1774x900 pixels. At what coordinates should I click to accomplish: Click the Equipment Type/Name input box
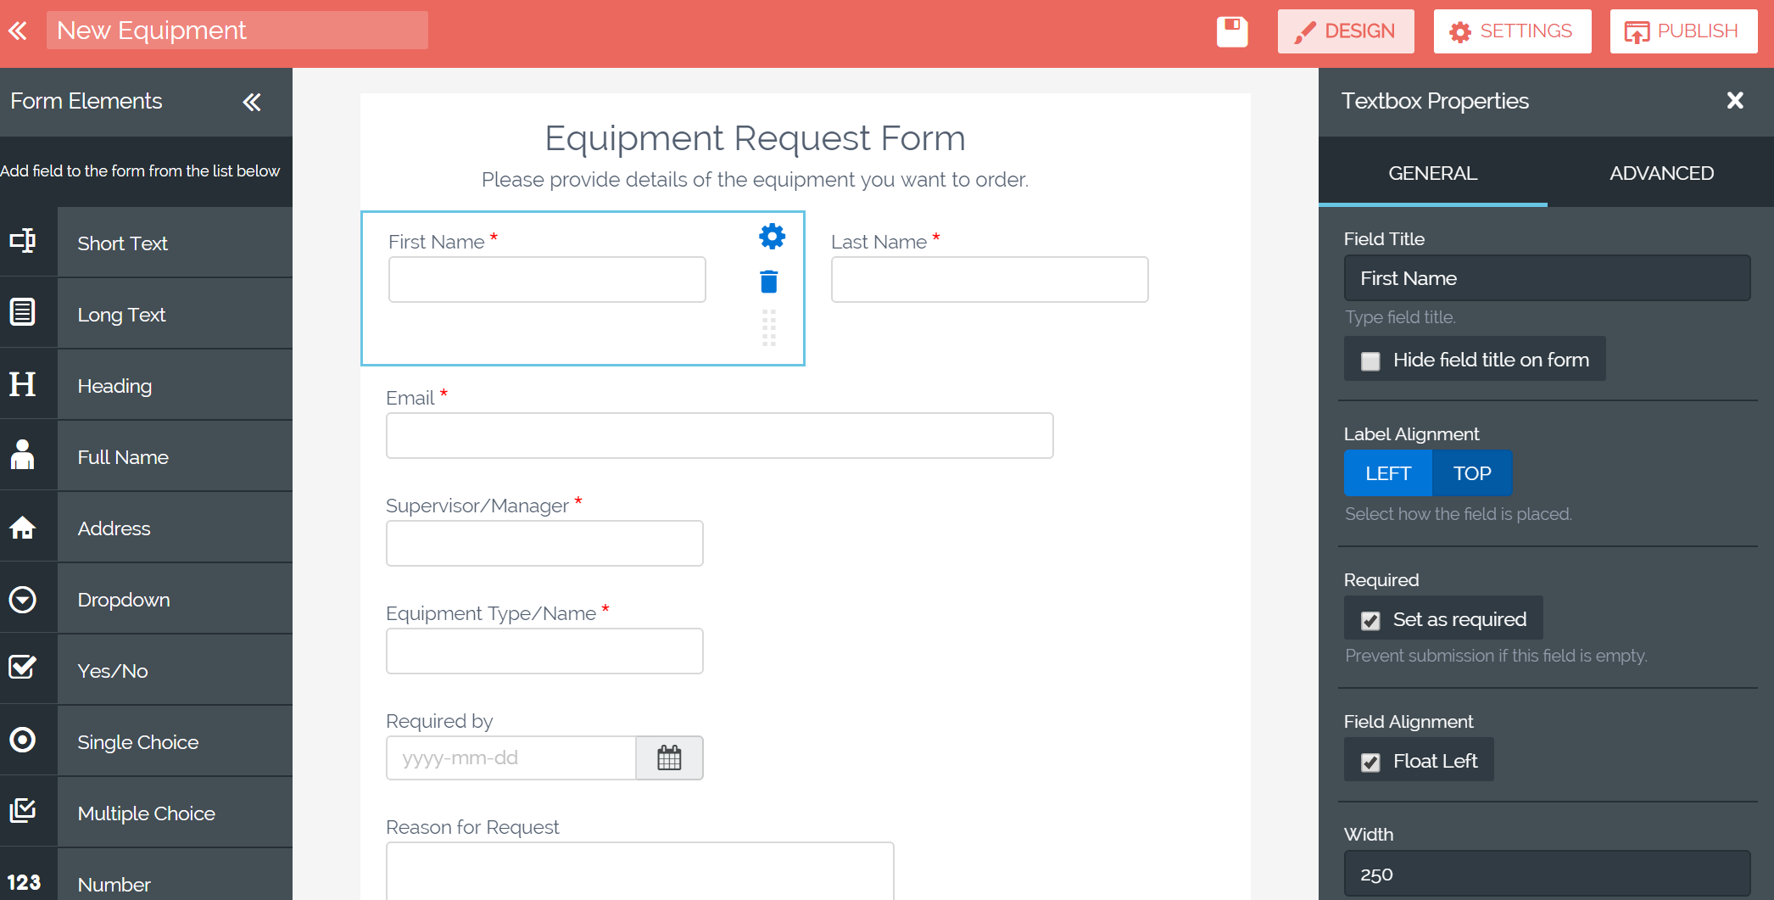click(x=544, y=651)
